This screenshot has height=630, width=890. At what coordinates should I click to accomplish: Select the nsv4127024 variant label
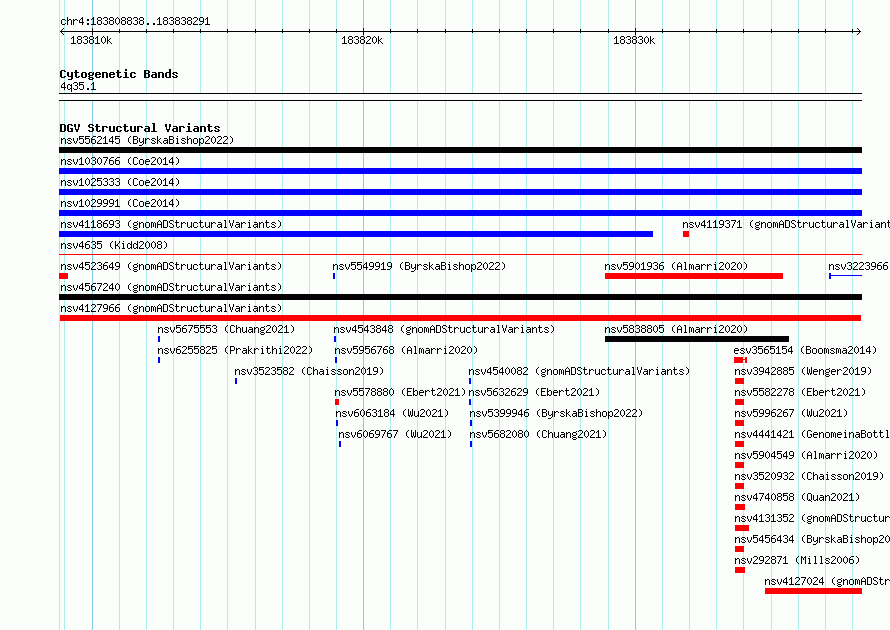tap(827, 581)
